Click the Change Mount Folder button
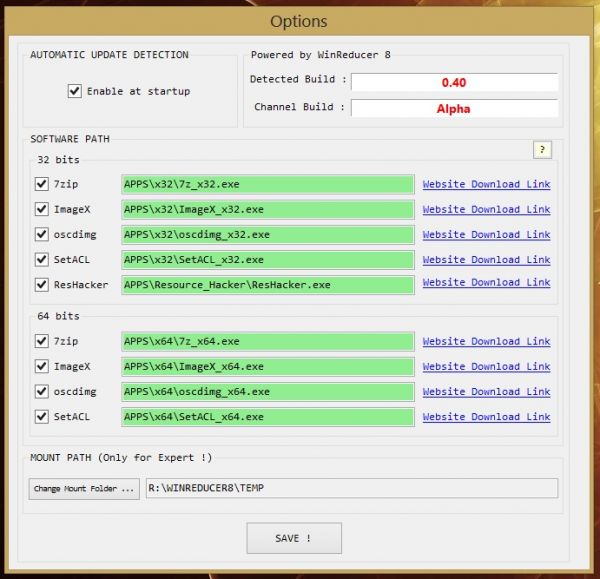The image size is (600, 579). click(84, 489)
